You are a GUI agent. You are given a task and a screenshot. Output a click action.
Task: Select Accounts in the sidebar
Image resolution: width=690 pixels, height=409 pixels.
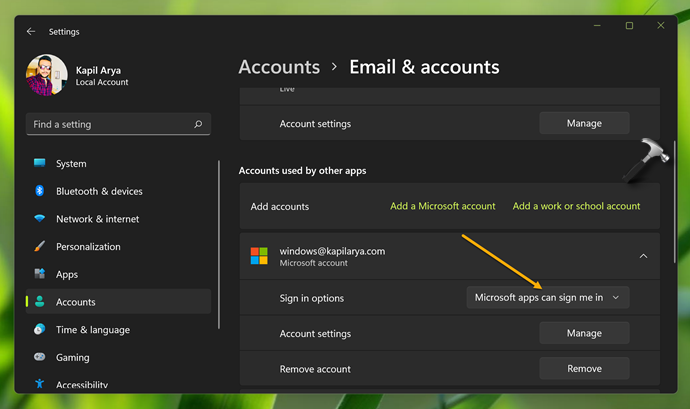[x=76, y=302]
